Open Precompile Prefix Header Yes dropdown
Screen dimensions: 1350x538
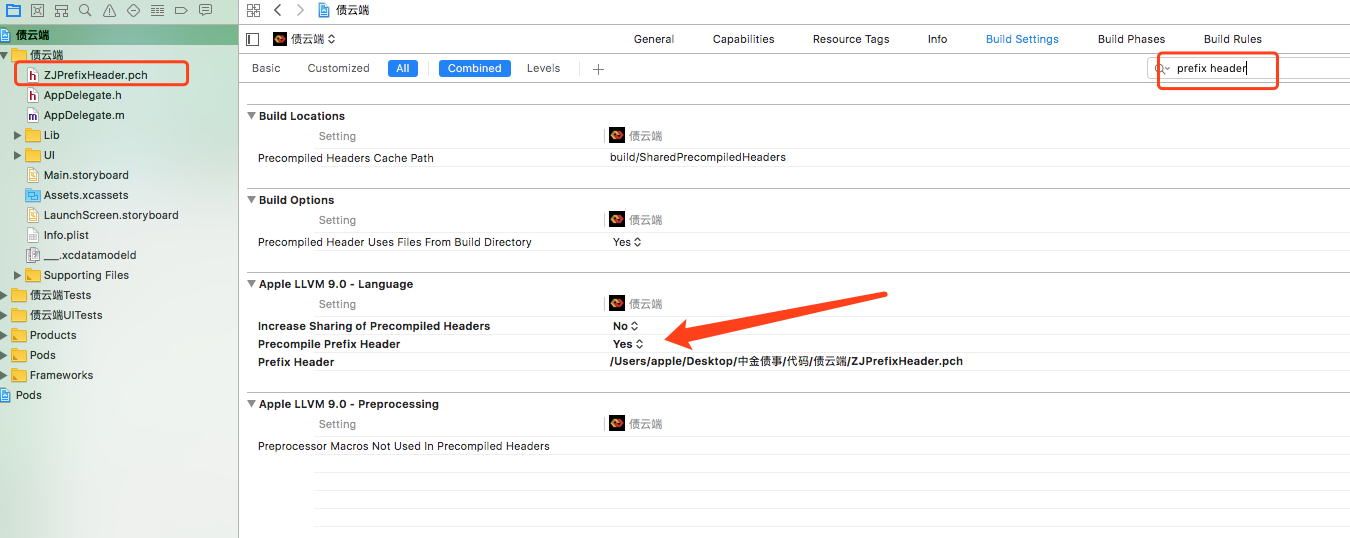[x=628, y=344]
